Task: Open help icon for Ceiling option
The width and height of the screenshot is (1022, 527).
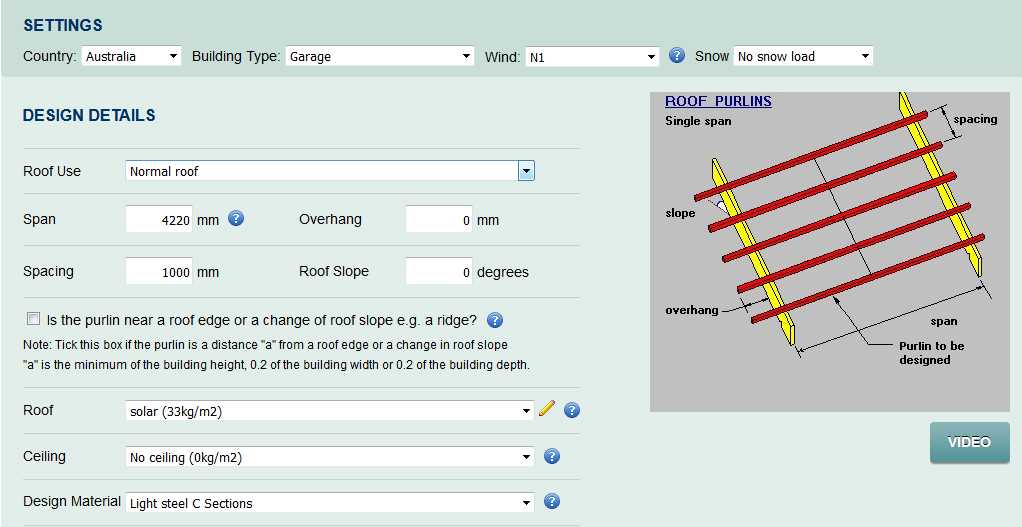Action: (552, 456)
